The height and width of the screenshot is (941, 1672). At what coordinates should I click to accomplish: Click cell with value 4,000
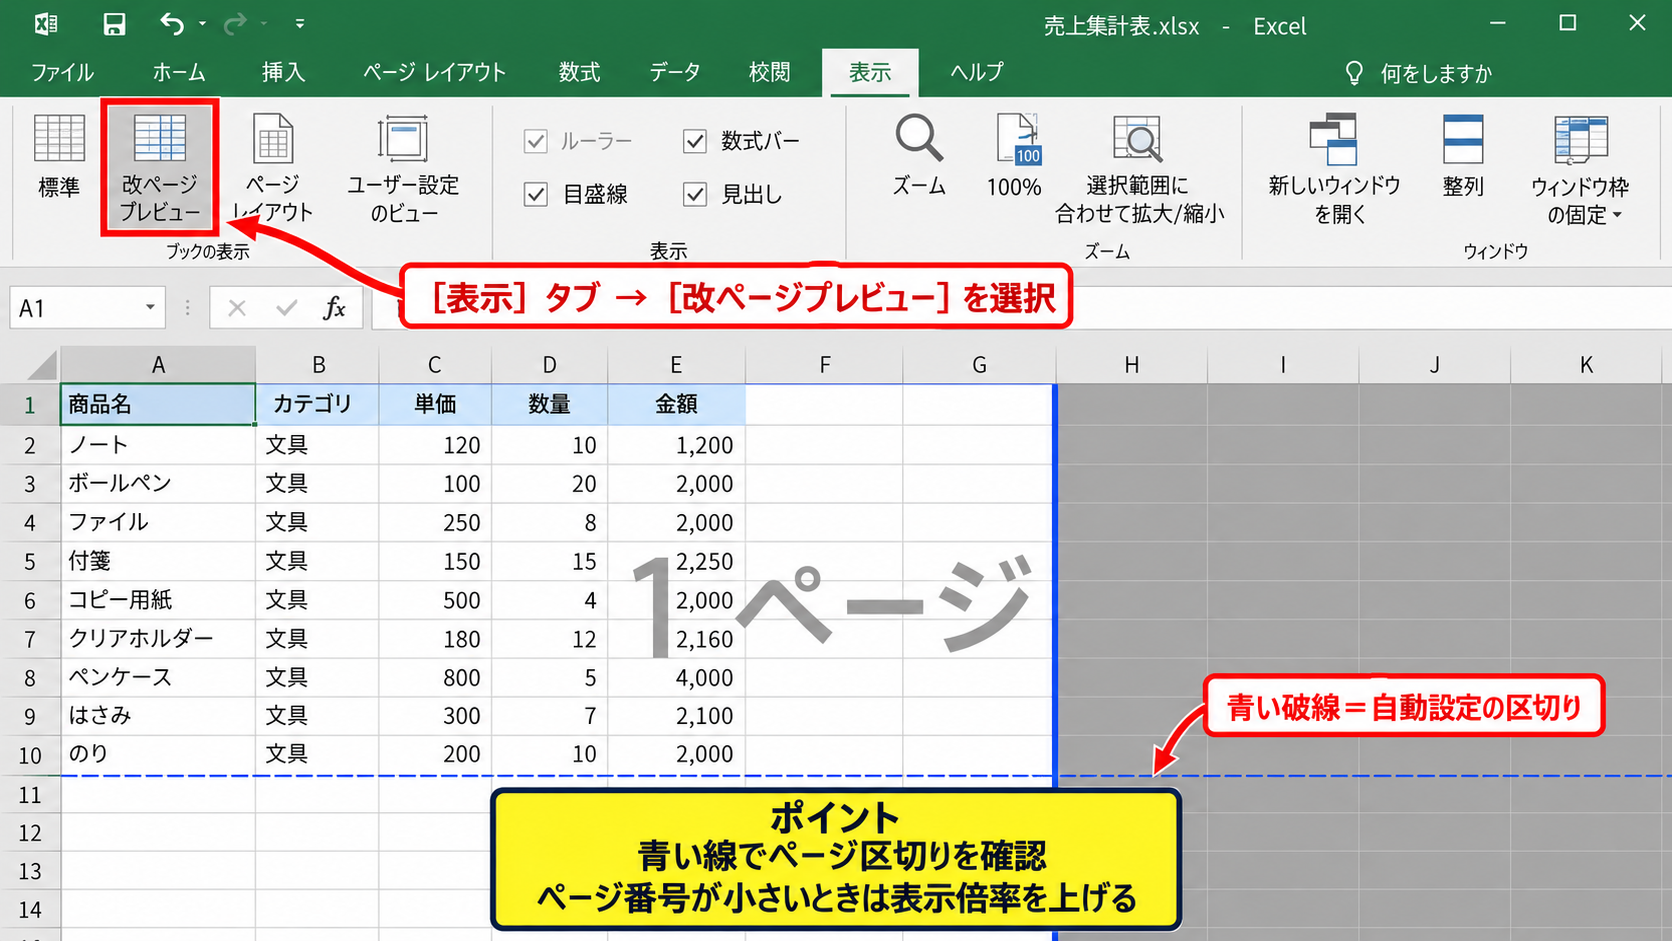tap(676, 678)
